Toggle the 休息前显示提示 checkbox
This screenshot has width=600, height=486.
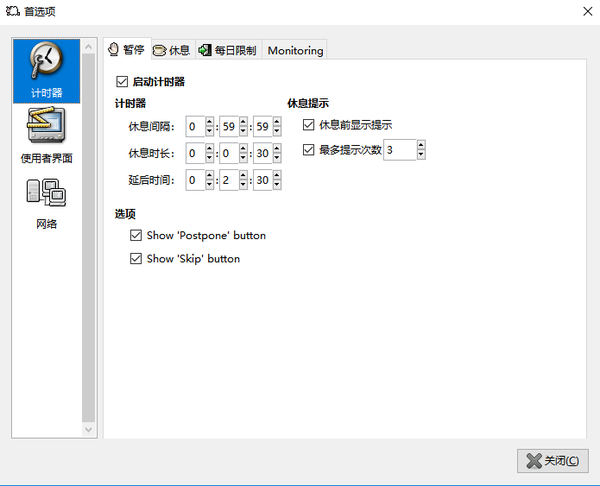308,125
